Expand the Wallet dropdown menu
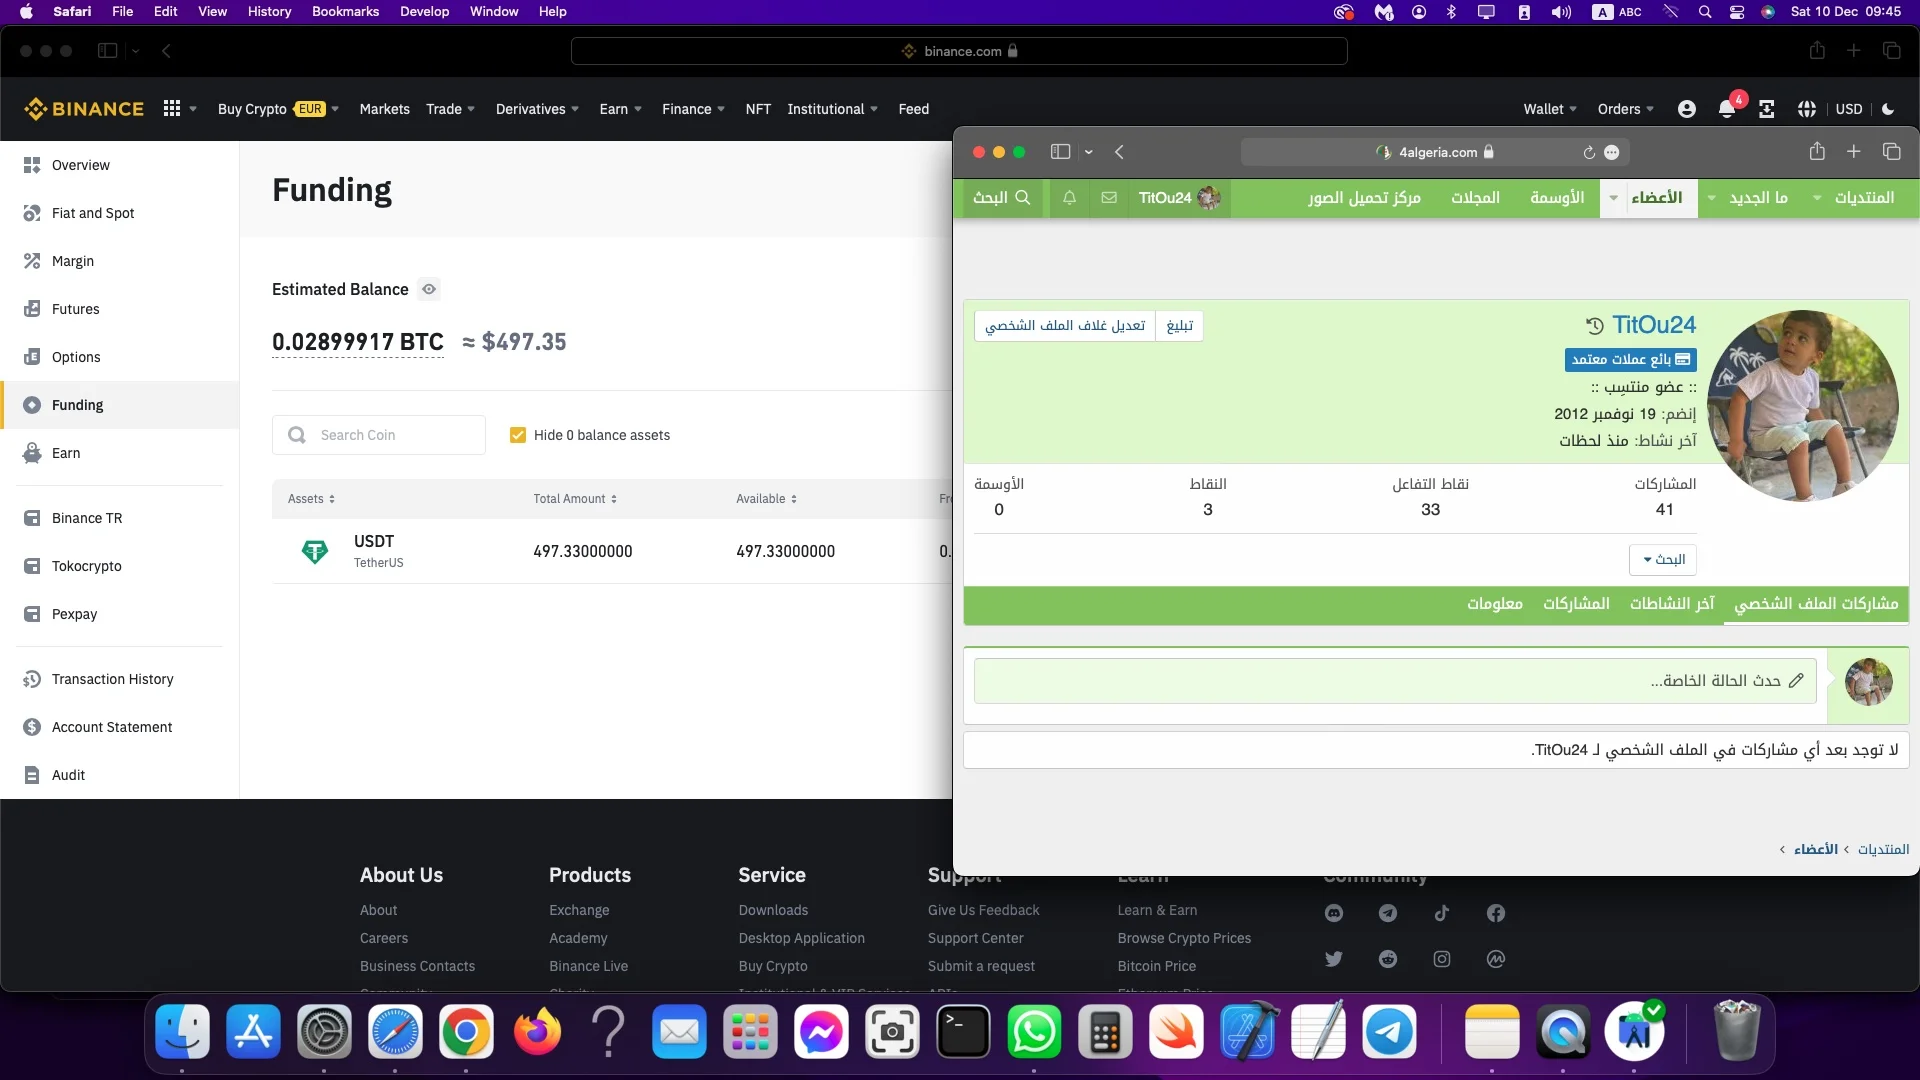 1549,109
